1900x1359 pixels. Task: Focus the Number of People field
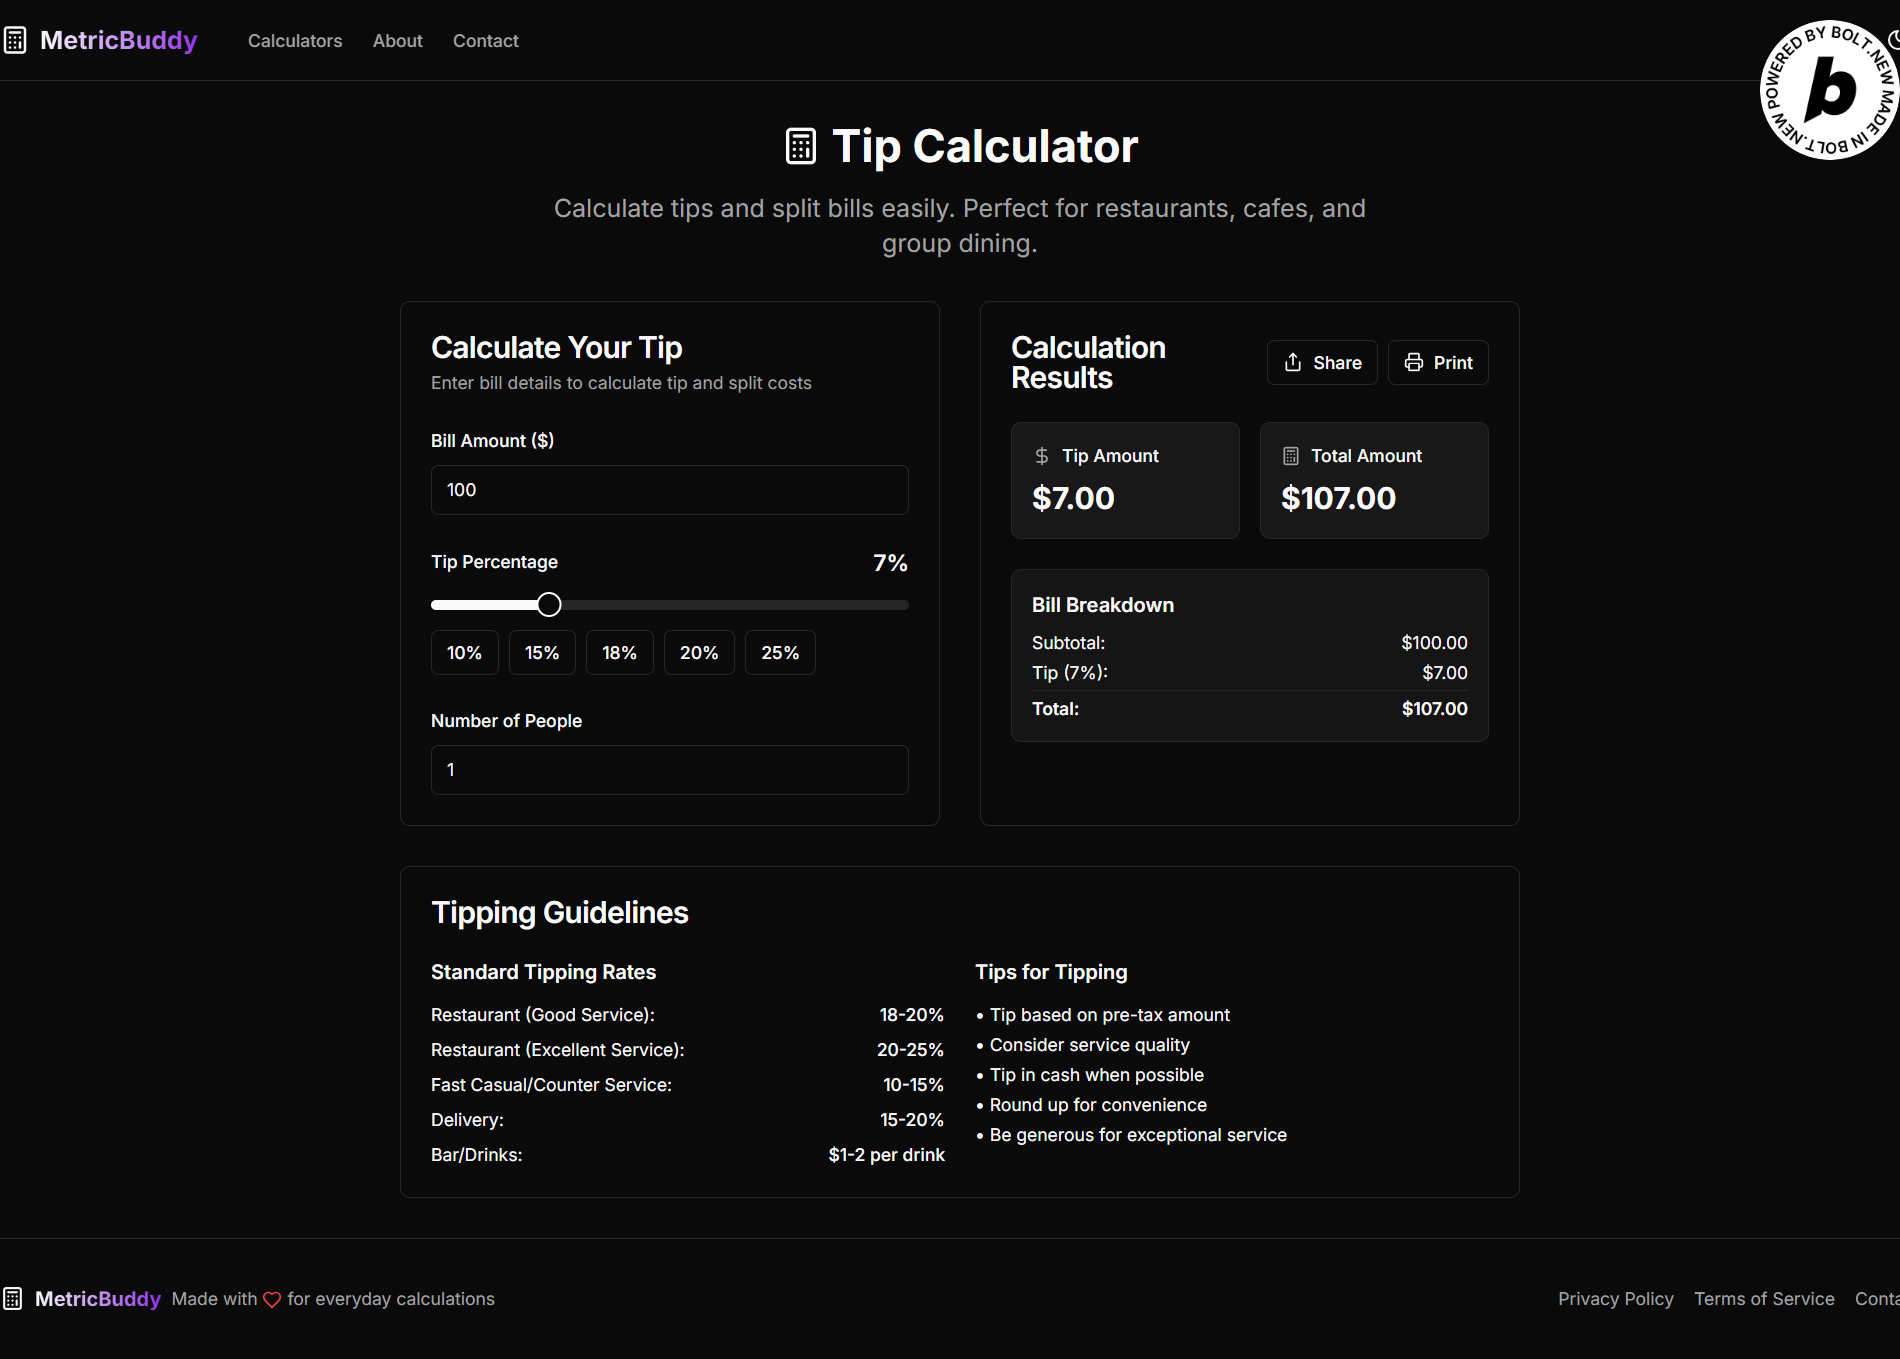point(670,770)
